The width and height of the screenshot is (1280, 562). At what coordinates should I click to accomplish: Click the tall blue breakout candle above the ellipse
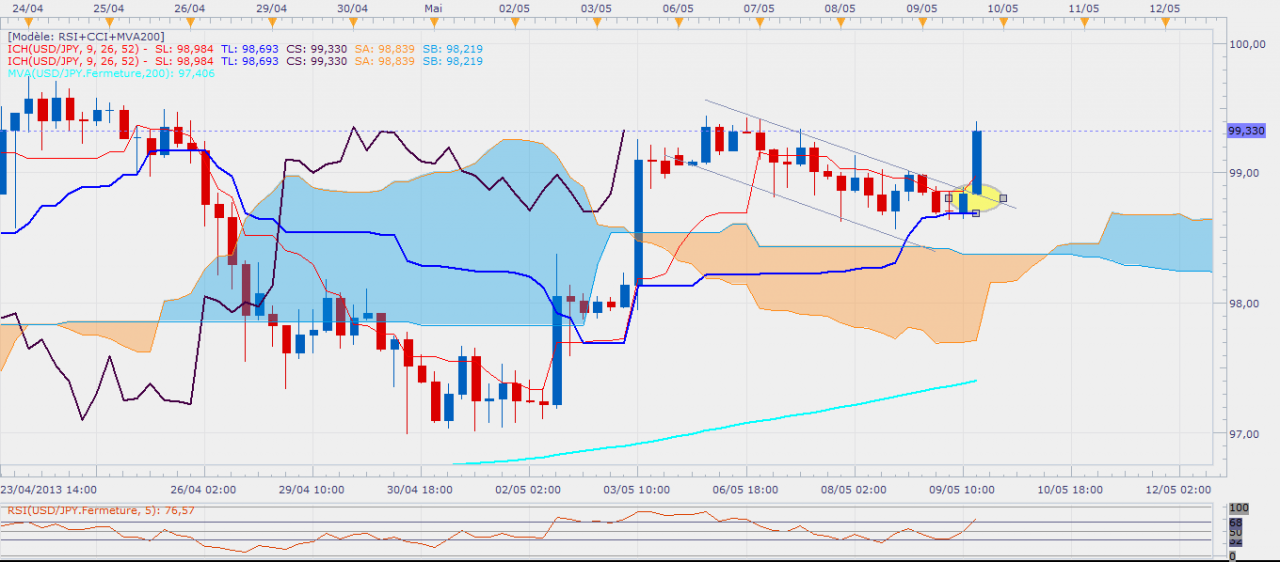(x=977, y=158)
